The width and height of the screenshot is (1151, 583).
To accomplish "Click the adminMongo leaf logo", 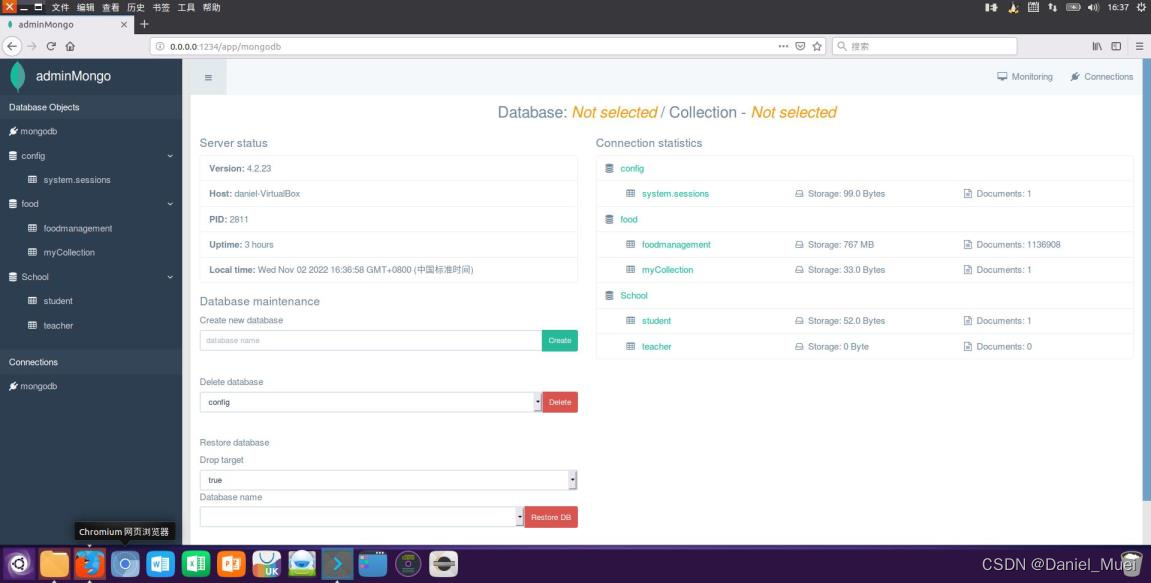I will coord(16,76).
